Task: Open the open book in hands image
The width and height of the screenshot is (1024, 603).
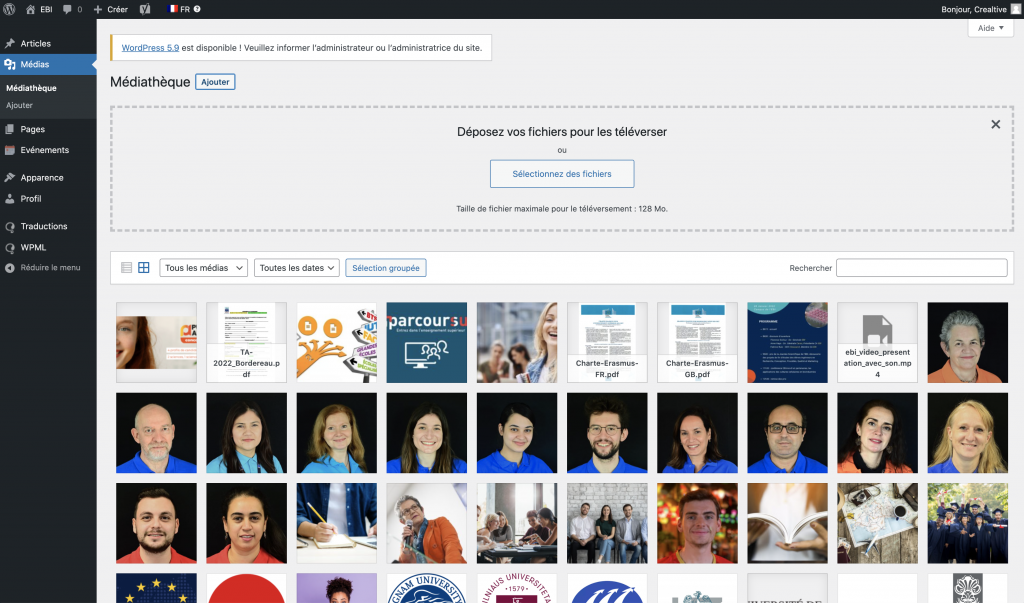Action: point(787,523)
